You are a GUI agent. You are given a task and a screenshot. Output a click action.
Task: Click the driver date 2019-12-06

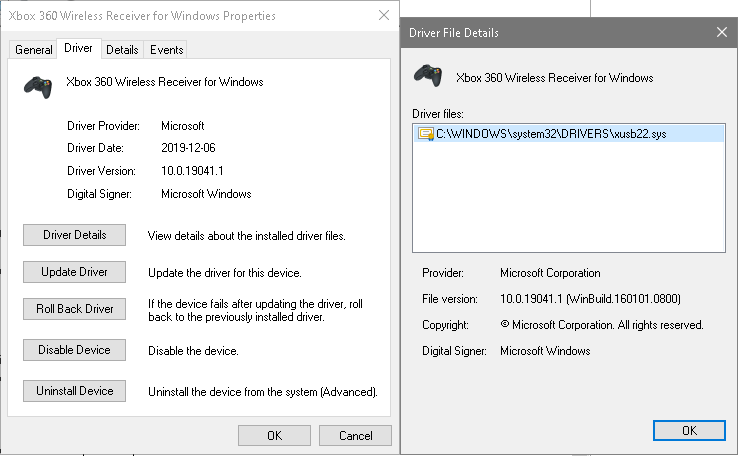(188, 148)
